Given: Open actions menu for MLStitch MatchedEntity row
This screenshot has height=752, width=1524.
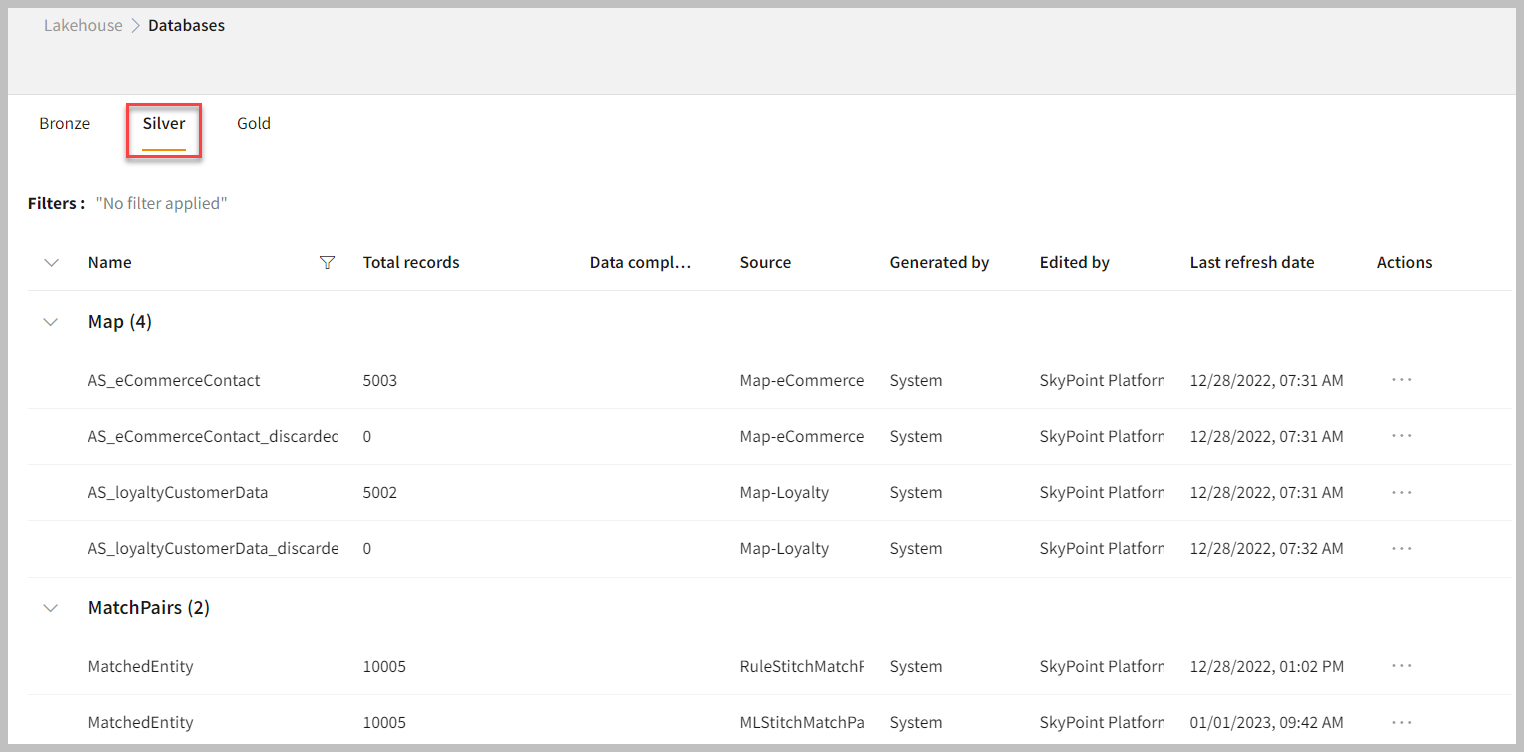Looking at the screenshot, I should (1401, 722).
